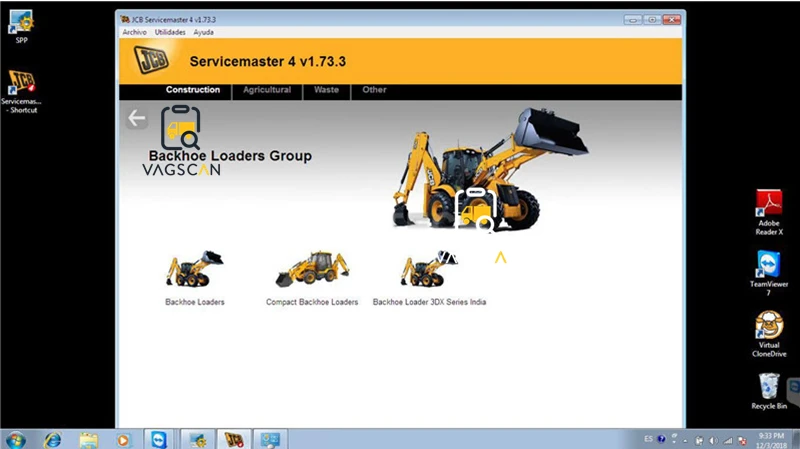Switch to JCB Servicemaster taskbar button

point(234,439)
